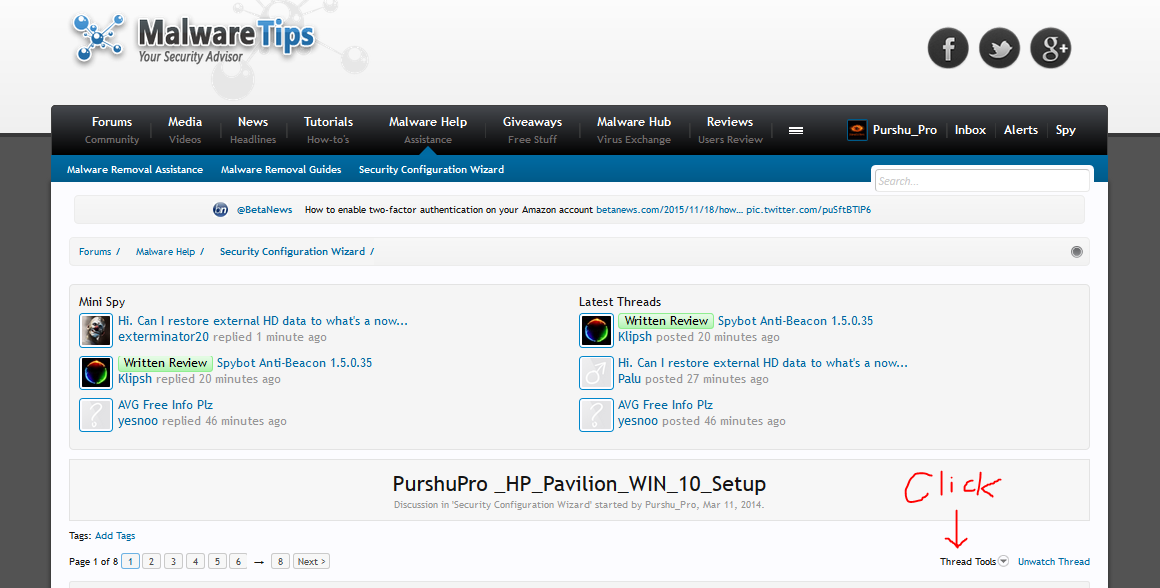Screen dimensions: 1160x588
Task: Click the Add Tags link
Action: coord(115,535)
